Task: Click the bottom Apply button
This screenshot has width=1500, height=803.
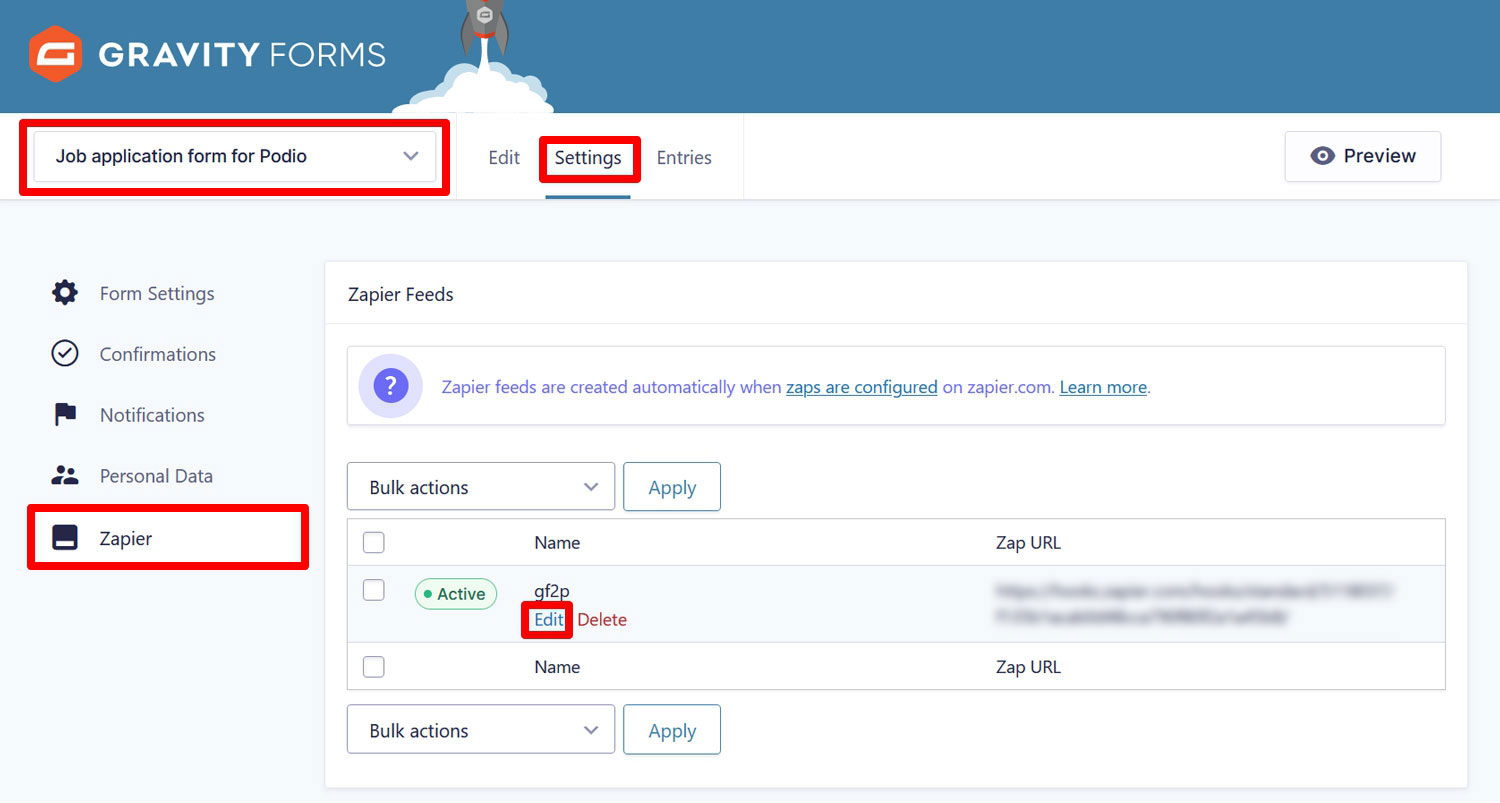Action: (672, 730)
